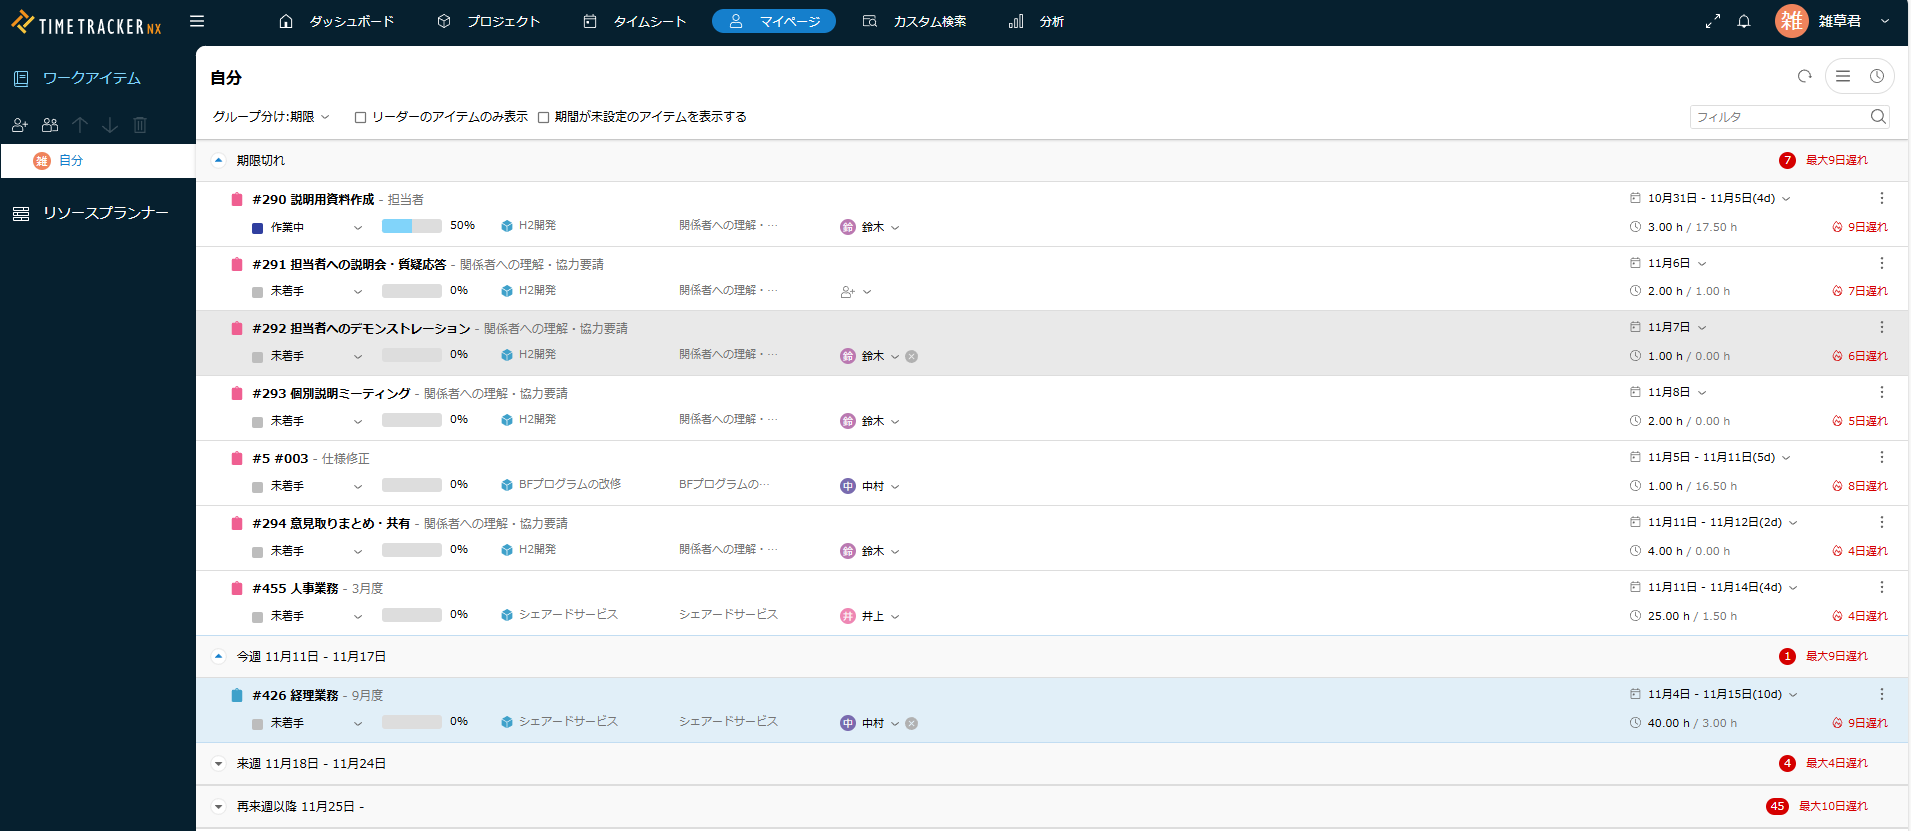Enable リーダーのアイテムのみ表示 checkbox

click(360, 117)
